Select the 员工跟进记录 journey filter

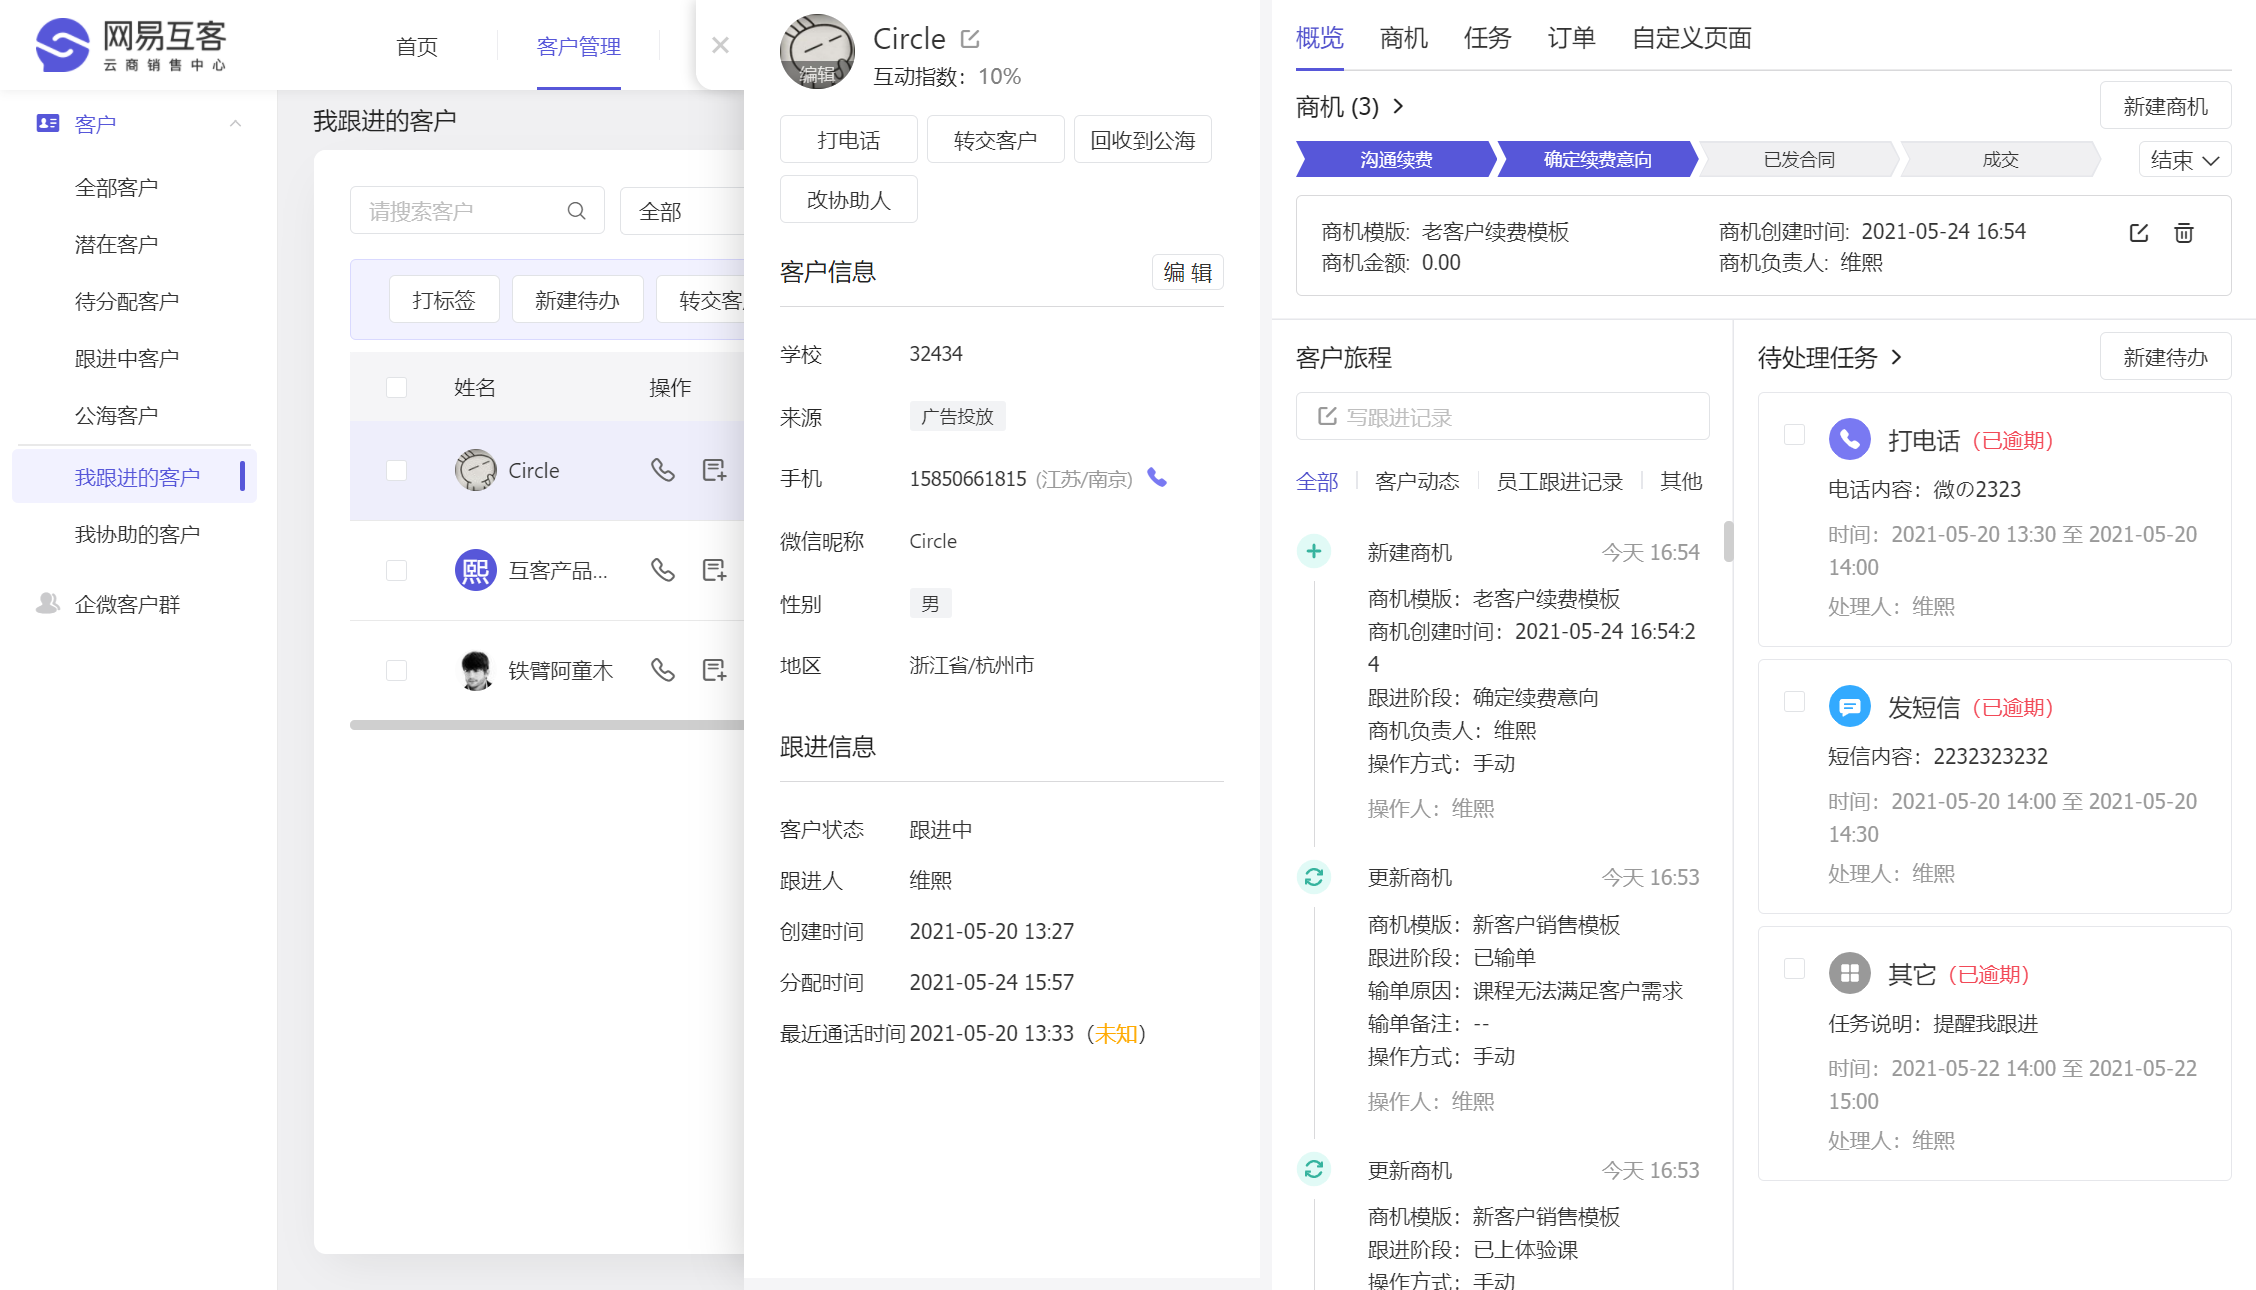1559,482
